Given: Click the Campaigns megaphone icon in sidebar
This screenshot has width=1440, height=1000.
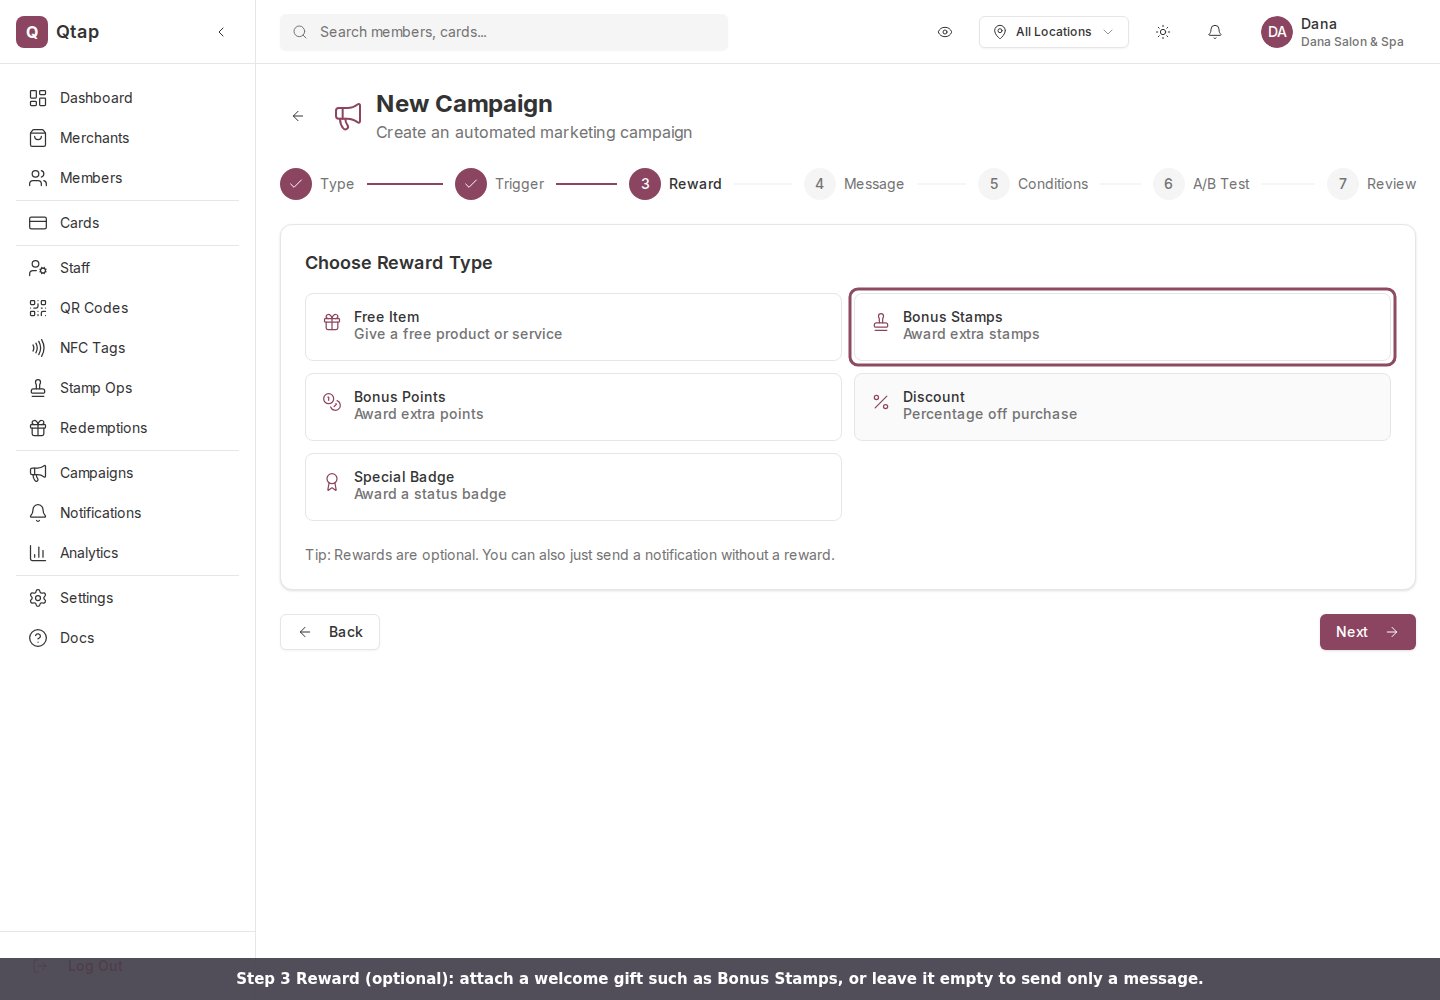Looking at the screenshot, I should tap(38, 473).
